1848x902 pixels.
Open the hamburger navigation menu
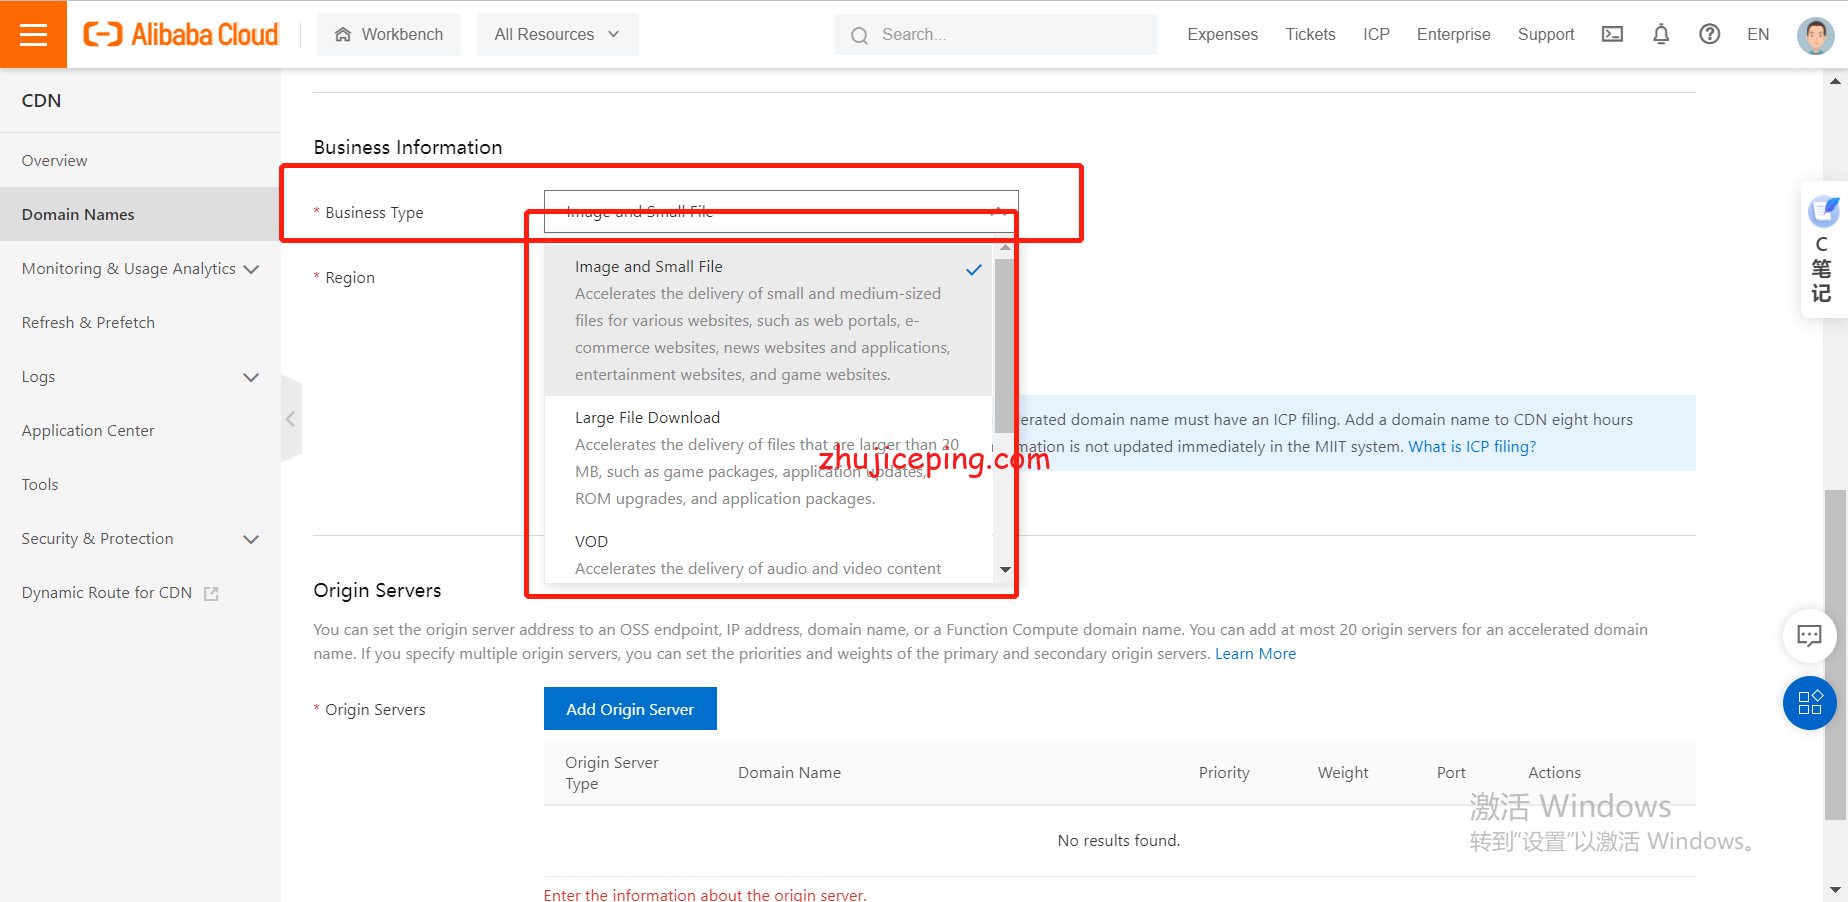[x=33, y=34]
